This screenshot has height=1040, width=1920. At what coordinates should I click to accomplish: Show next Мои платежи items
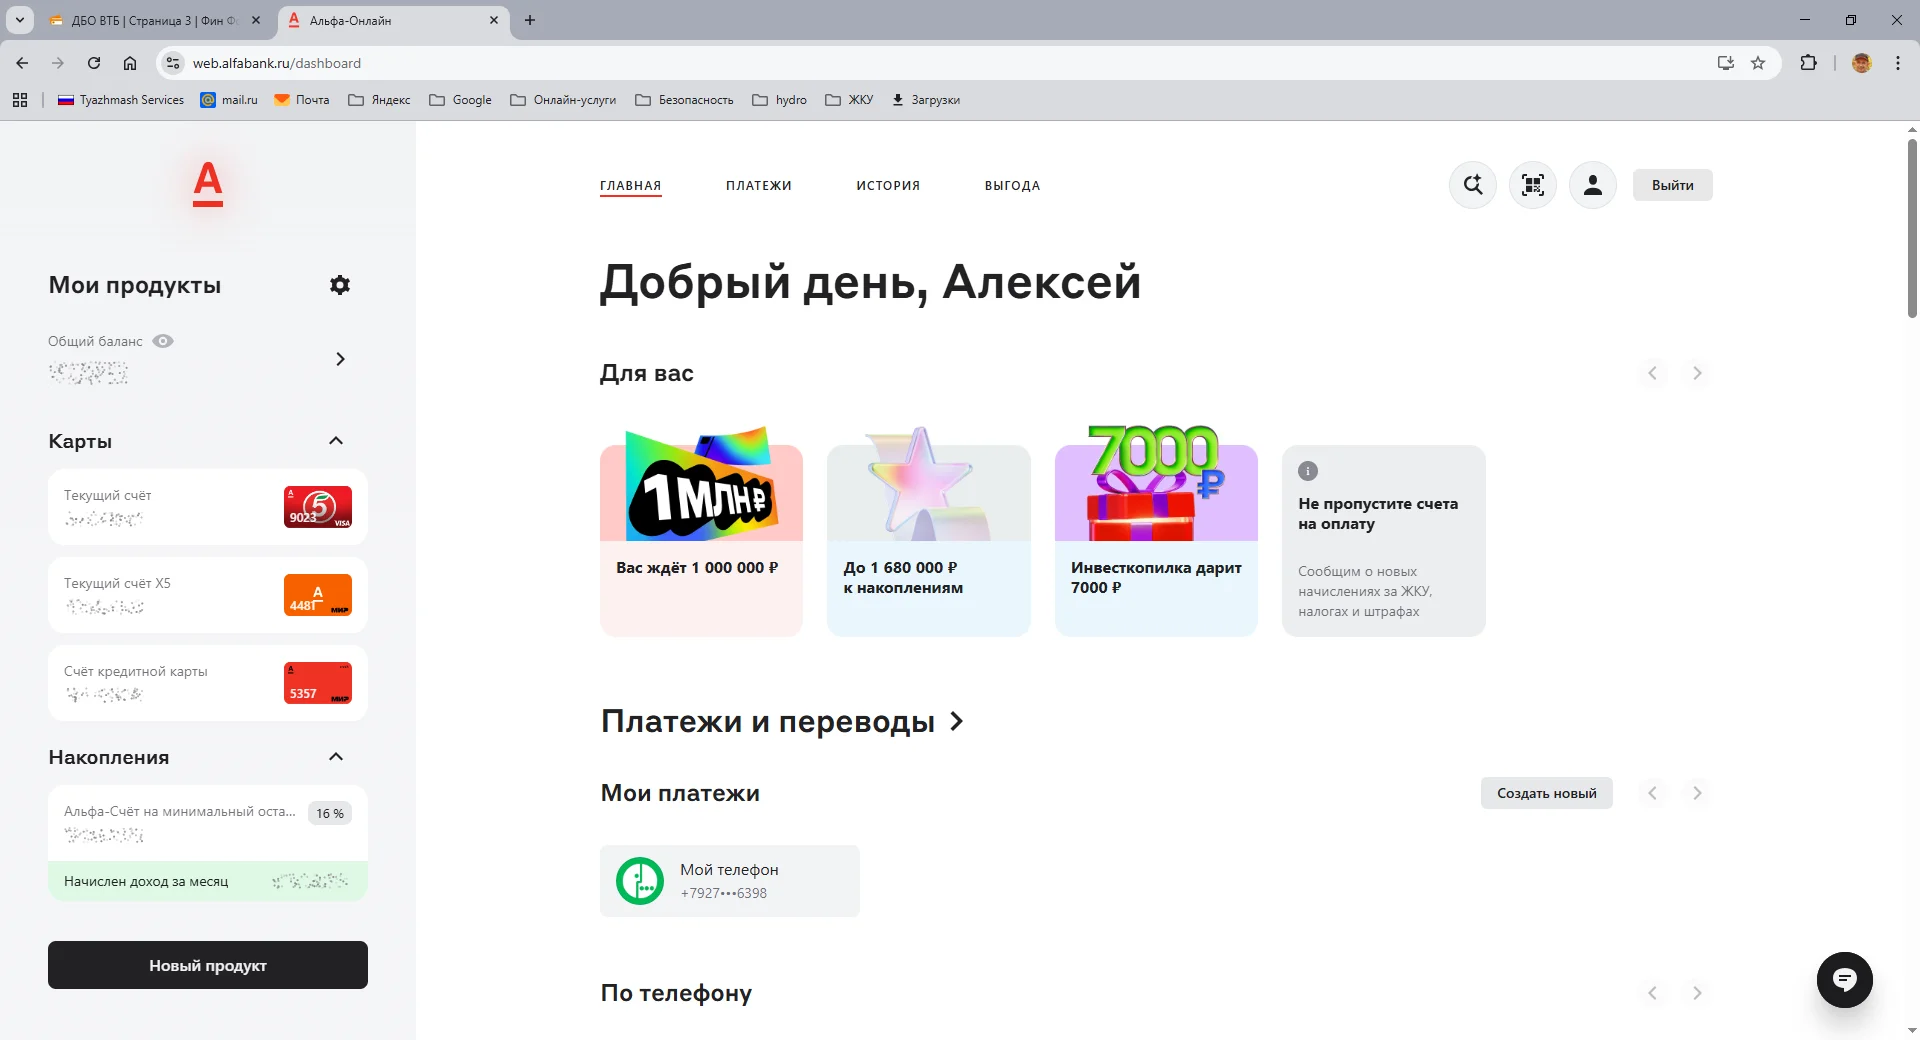tap(1697, 793)
